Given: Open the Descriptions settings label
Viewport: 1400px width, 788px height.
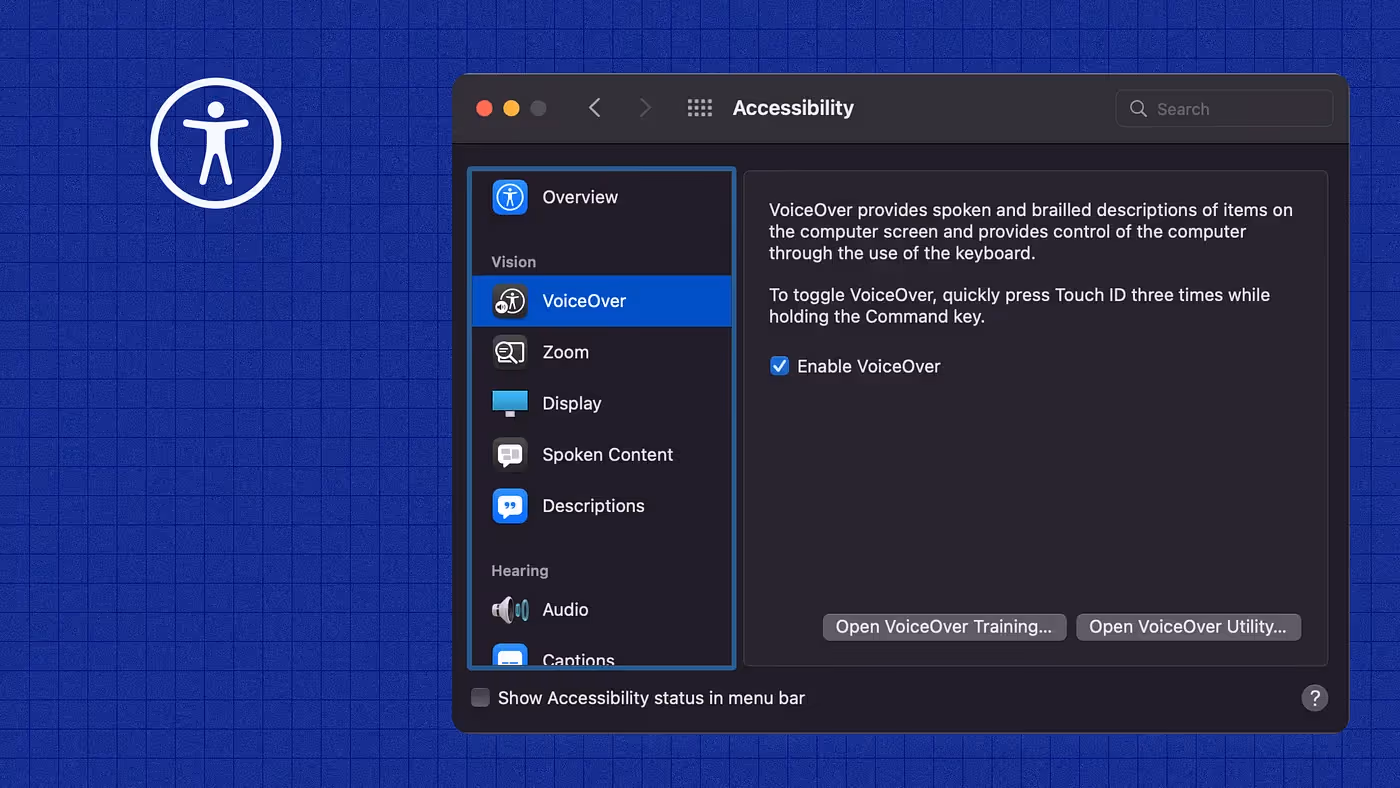Looking at the screenshot, I should pos(593,506).
